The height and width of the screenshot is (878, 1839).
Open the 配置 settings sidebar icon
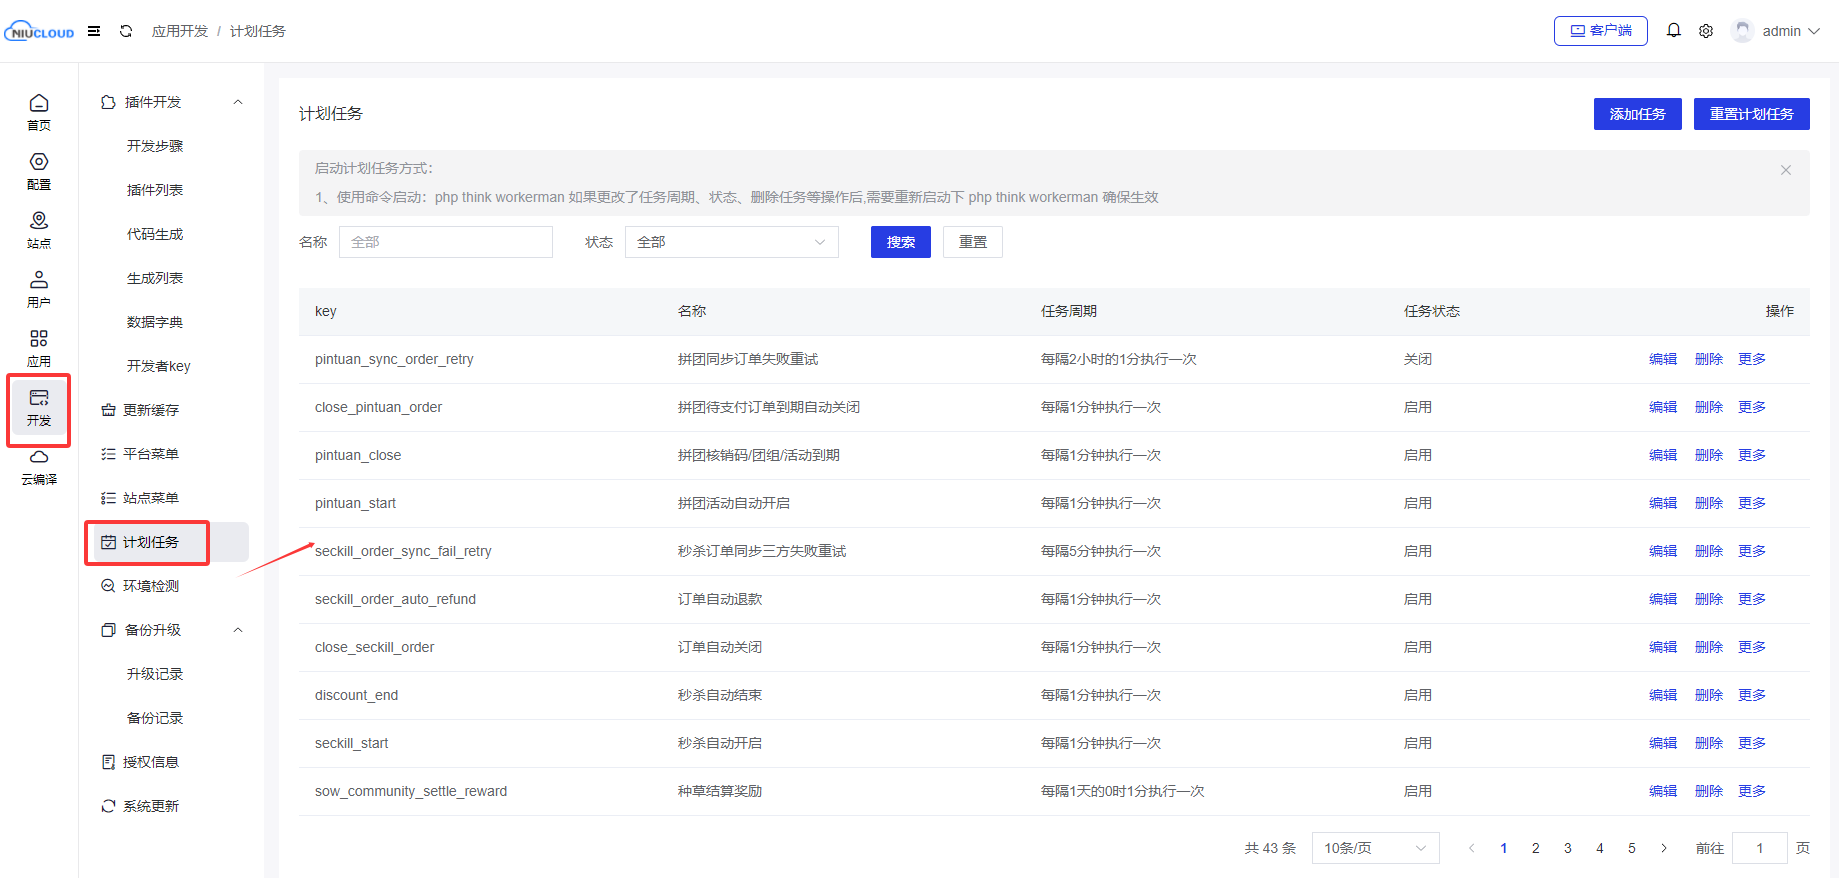(39, 170)
